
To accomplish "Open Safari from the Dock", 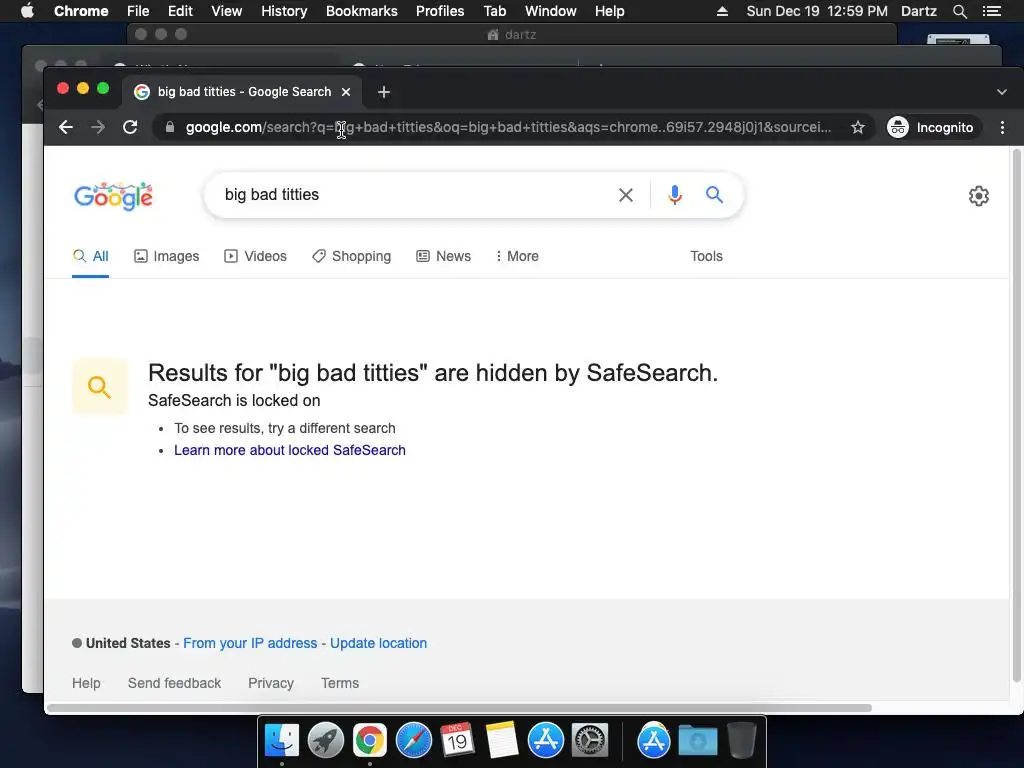I will (414, 741).
